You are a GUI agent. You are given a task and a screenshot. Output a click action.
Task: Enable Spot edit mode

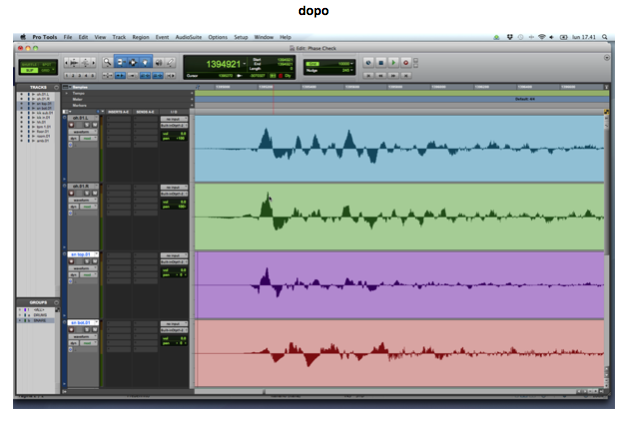(47, 64)
